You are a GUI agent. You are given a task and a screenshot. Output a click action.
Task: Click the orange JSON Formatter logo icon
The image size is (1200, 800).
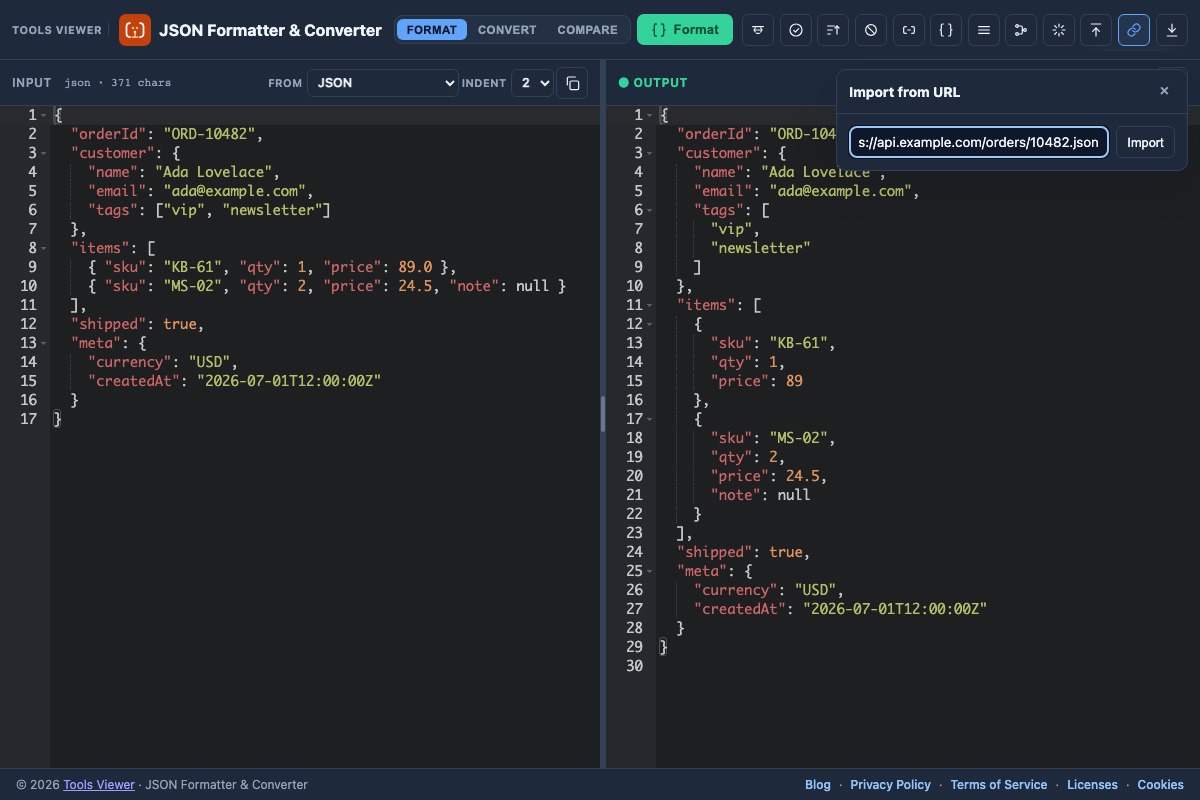(134, 30)
